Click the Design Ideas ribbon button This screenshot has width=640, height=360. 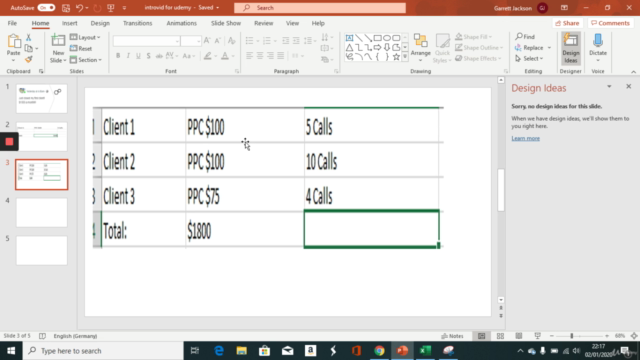(x=571, y=48)
